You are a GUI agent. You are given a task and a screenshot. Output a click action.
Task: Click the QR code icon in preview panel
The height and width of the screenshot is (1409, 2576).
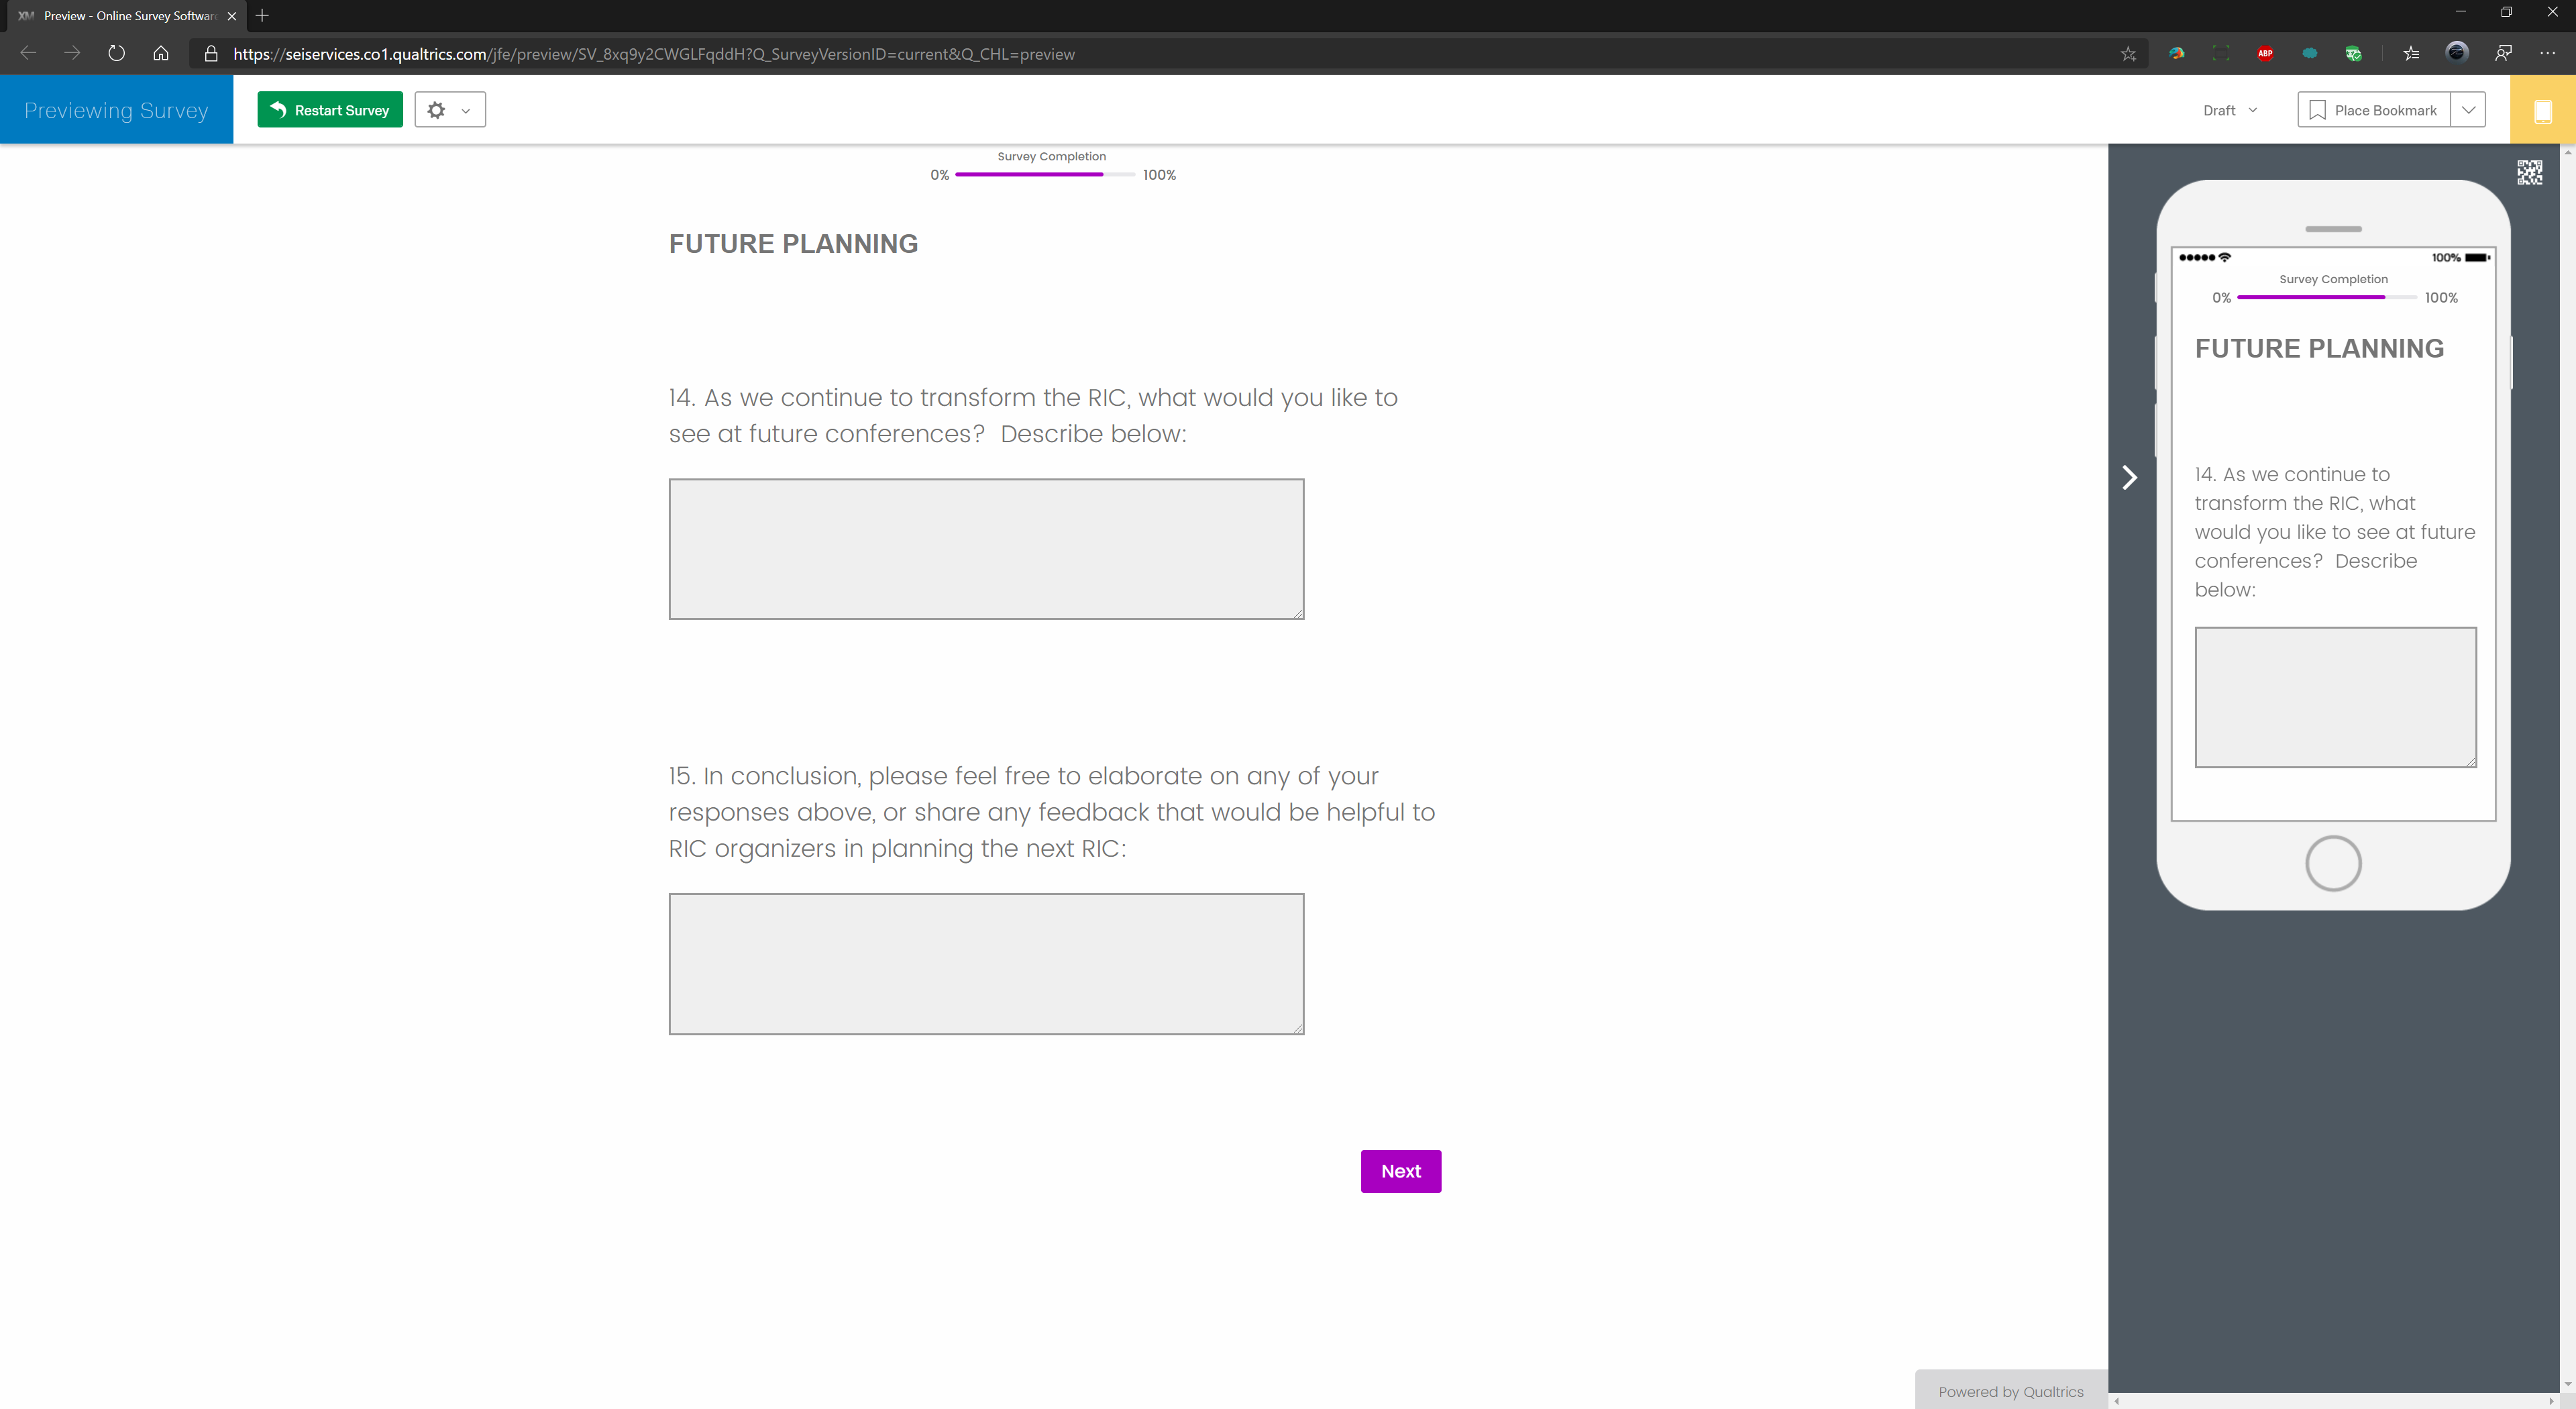tap(2529, 172)
